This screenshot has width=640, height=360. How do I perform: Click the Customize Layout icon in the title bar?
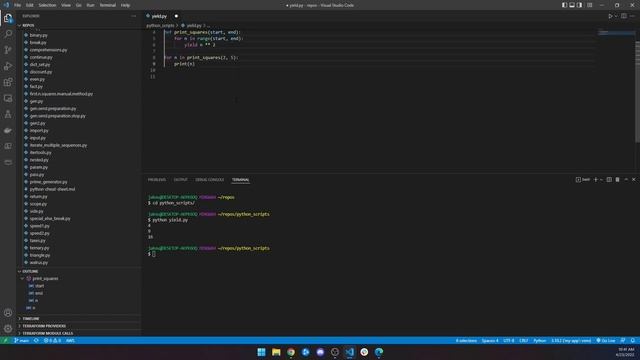(589, 5)
